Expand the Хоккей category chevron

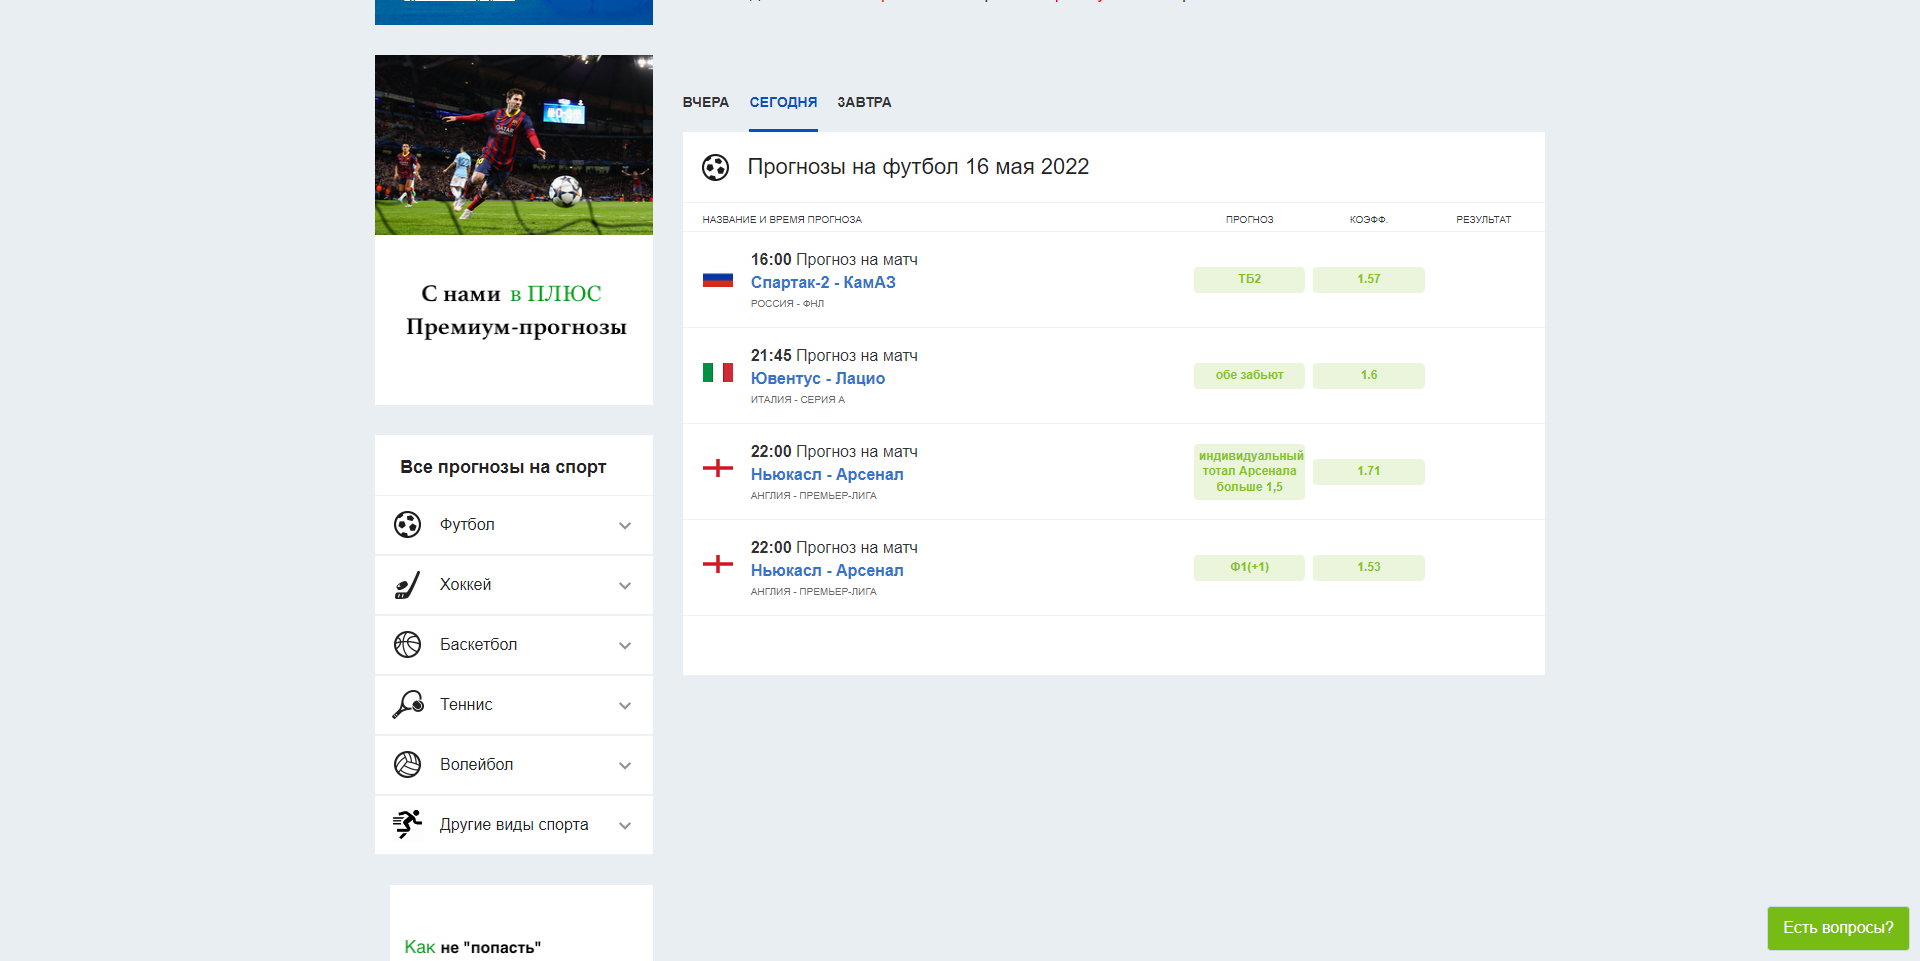[x=625, y=586]
